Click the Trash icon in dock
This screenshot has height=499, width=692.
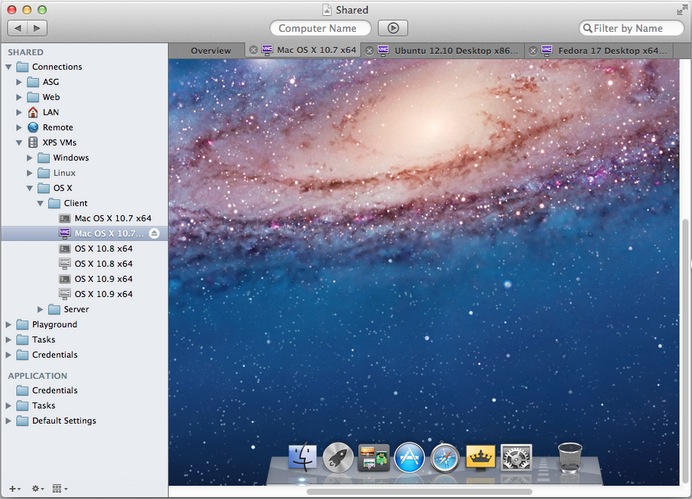(x=570, y=456)
